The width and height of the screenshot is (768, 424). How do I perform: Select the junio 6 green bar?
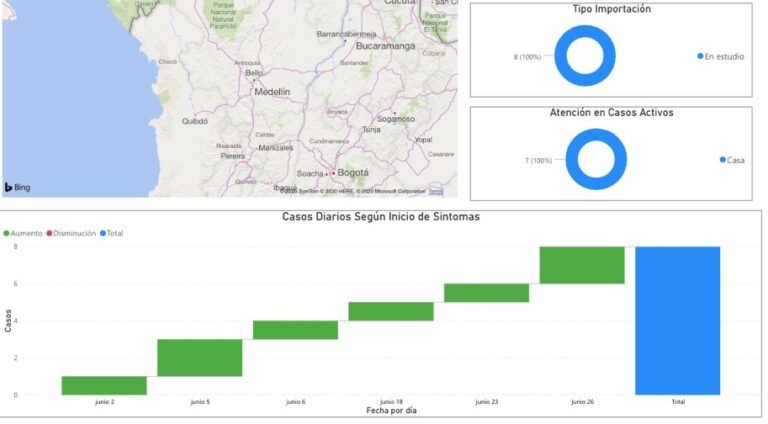295,330
